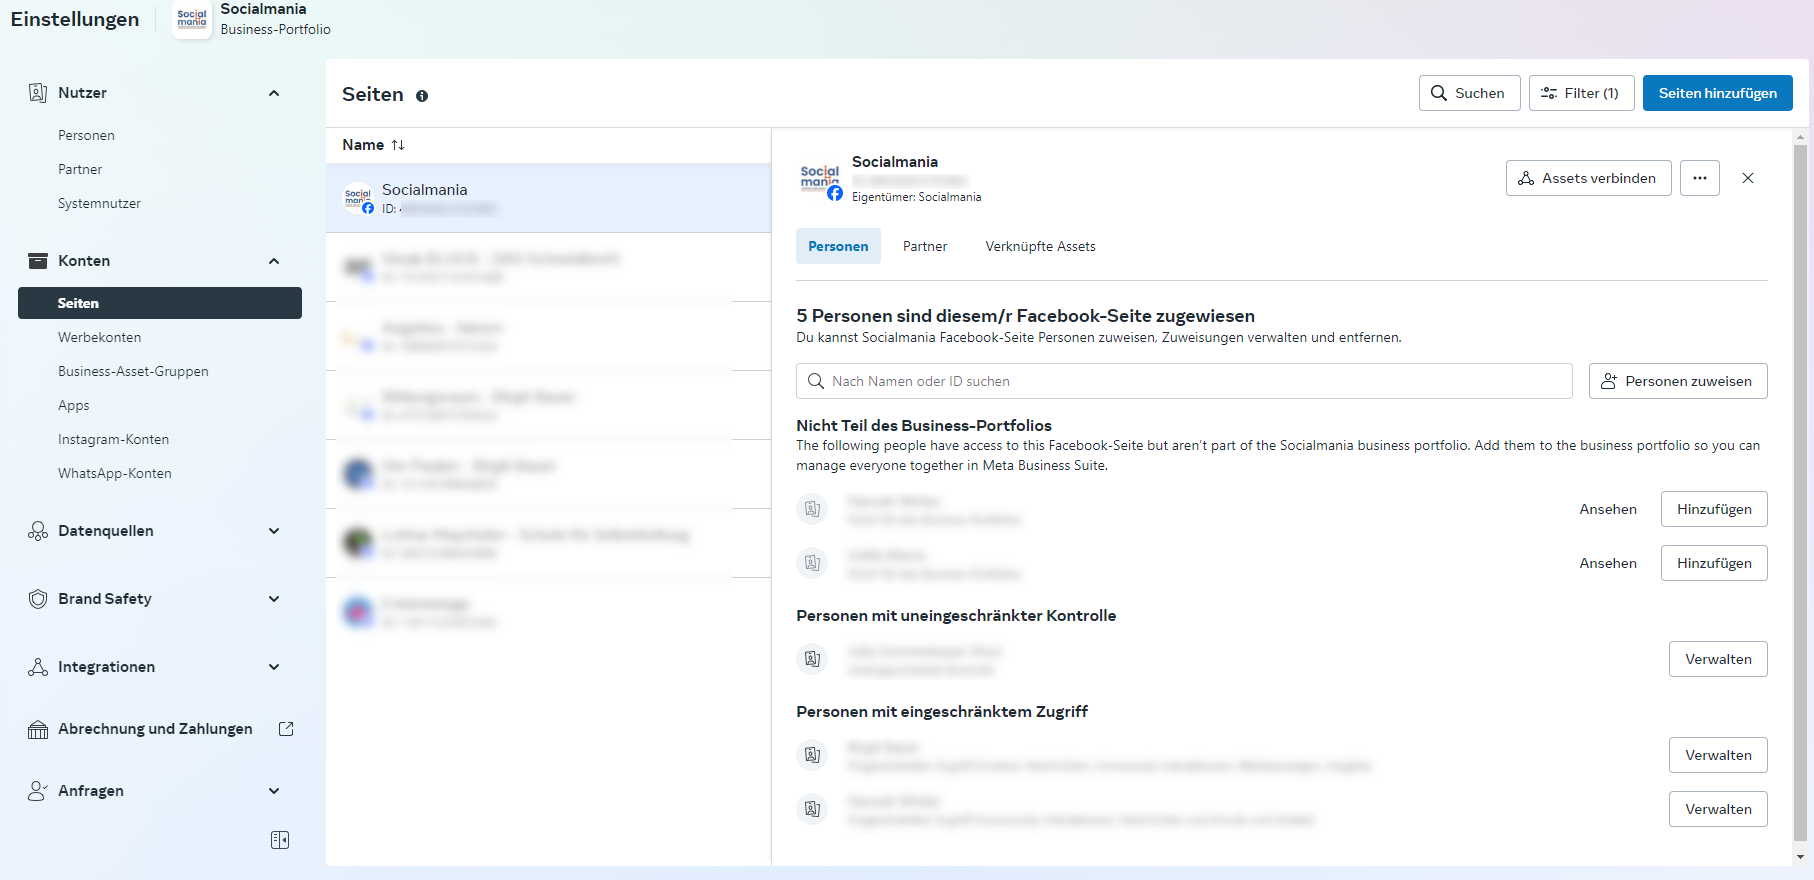
Task: Switch to the Partner tab
Action: [x=924, y=247]
